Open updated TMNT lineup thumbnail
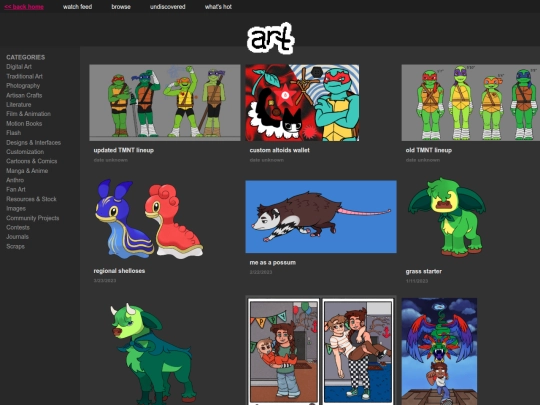This screenshot has height=405, width=540. click(165, 103)
